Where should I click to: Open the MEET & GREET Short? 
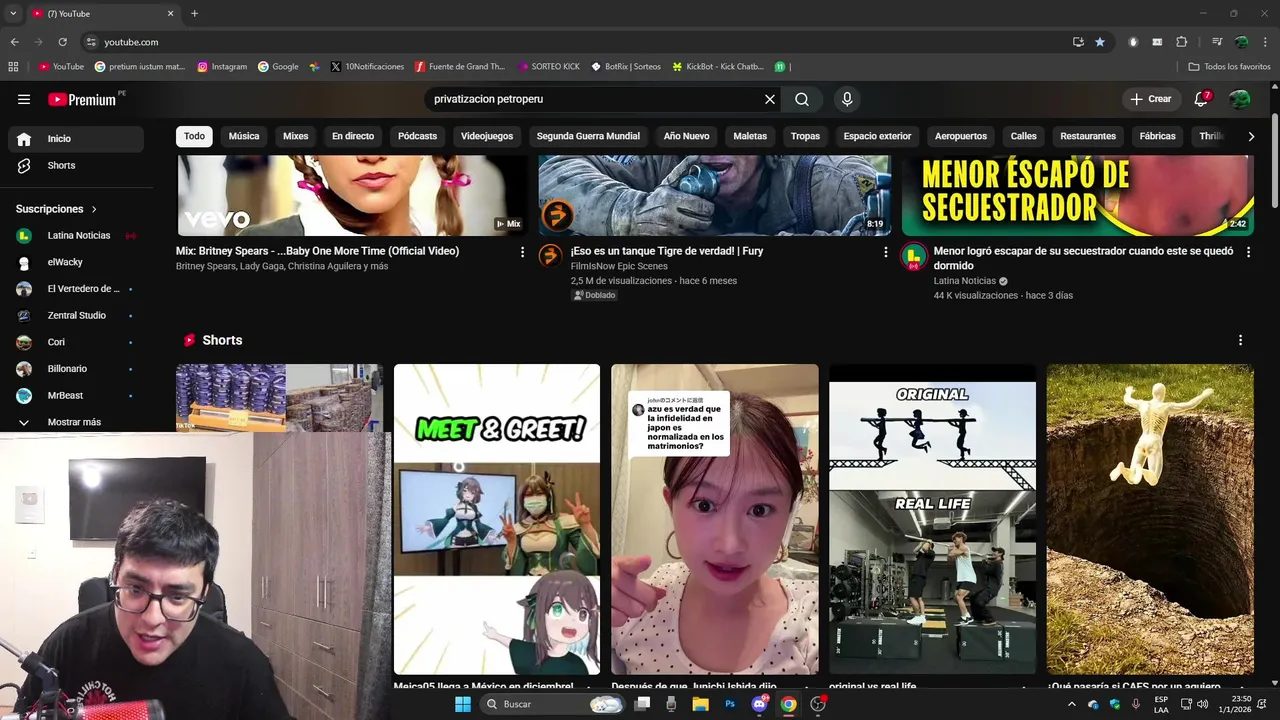(x=497, y=519)
